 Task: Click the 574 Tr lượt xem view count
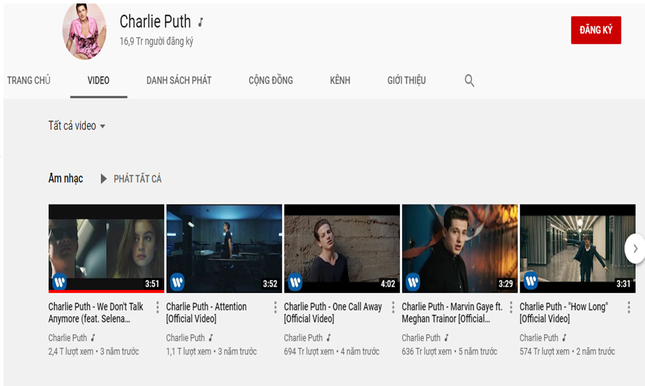(545, 351)
